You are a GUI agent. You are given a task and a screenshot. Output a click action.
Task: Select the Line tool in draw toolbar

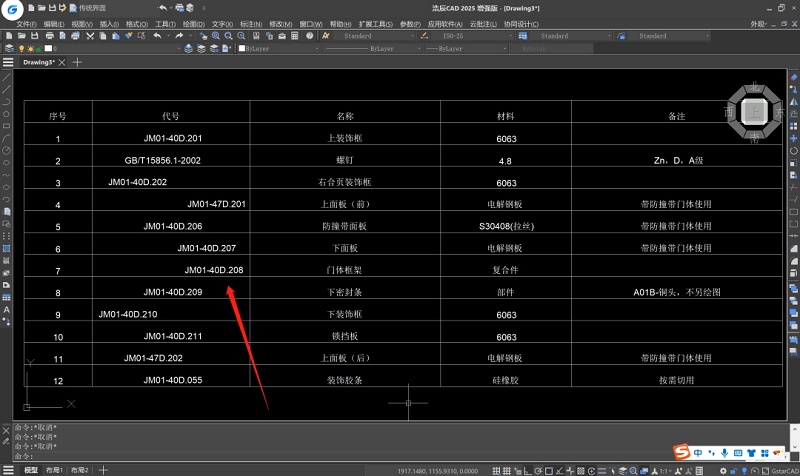[6, 78]
